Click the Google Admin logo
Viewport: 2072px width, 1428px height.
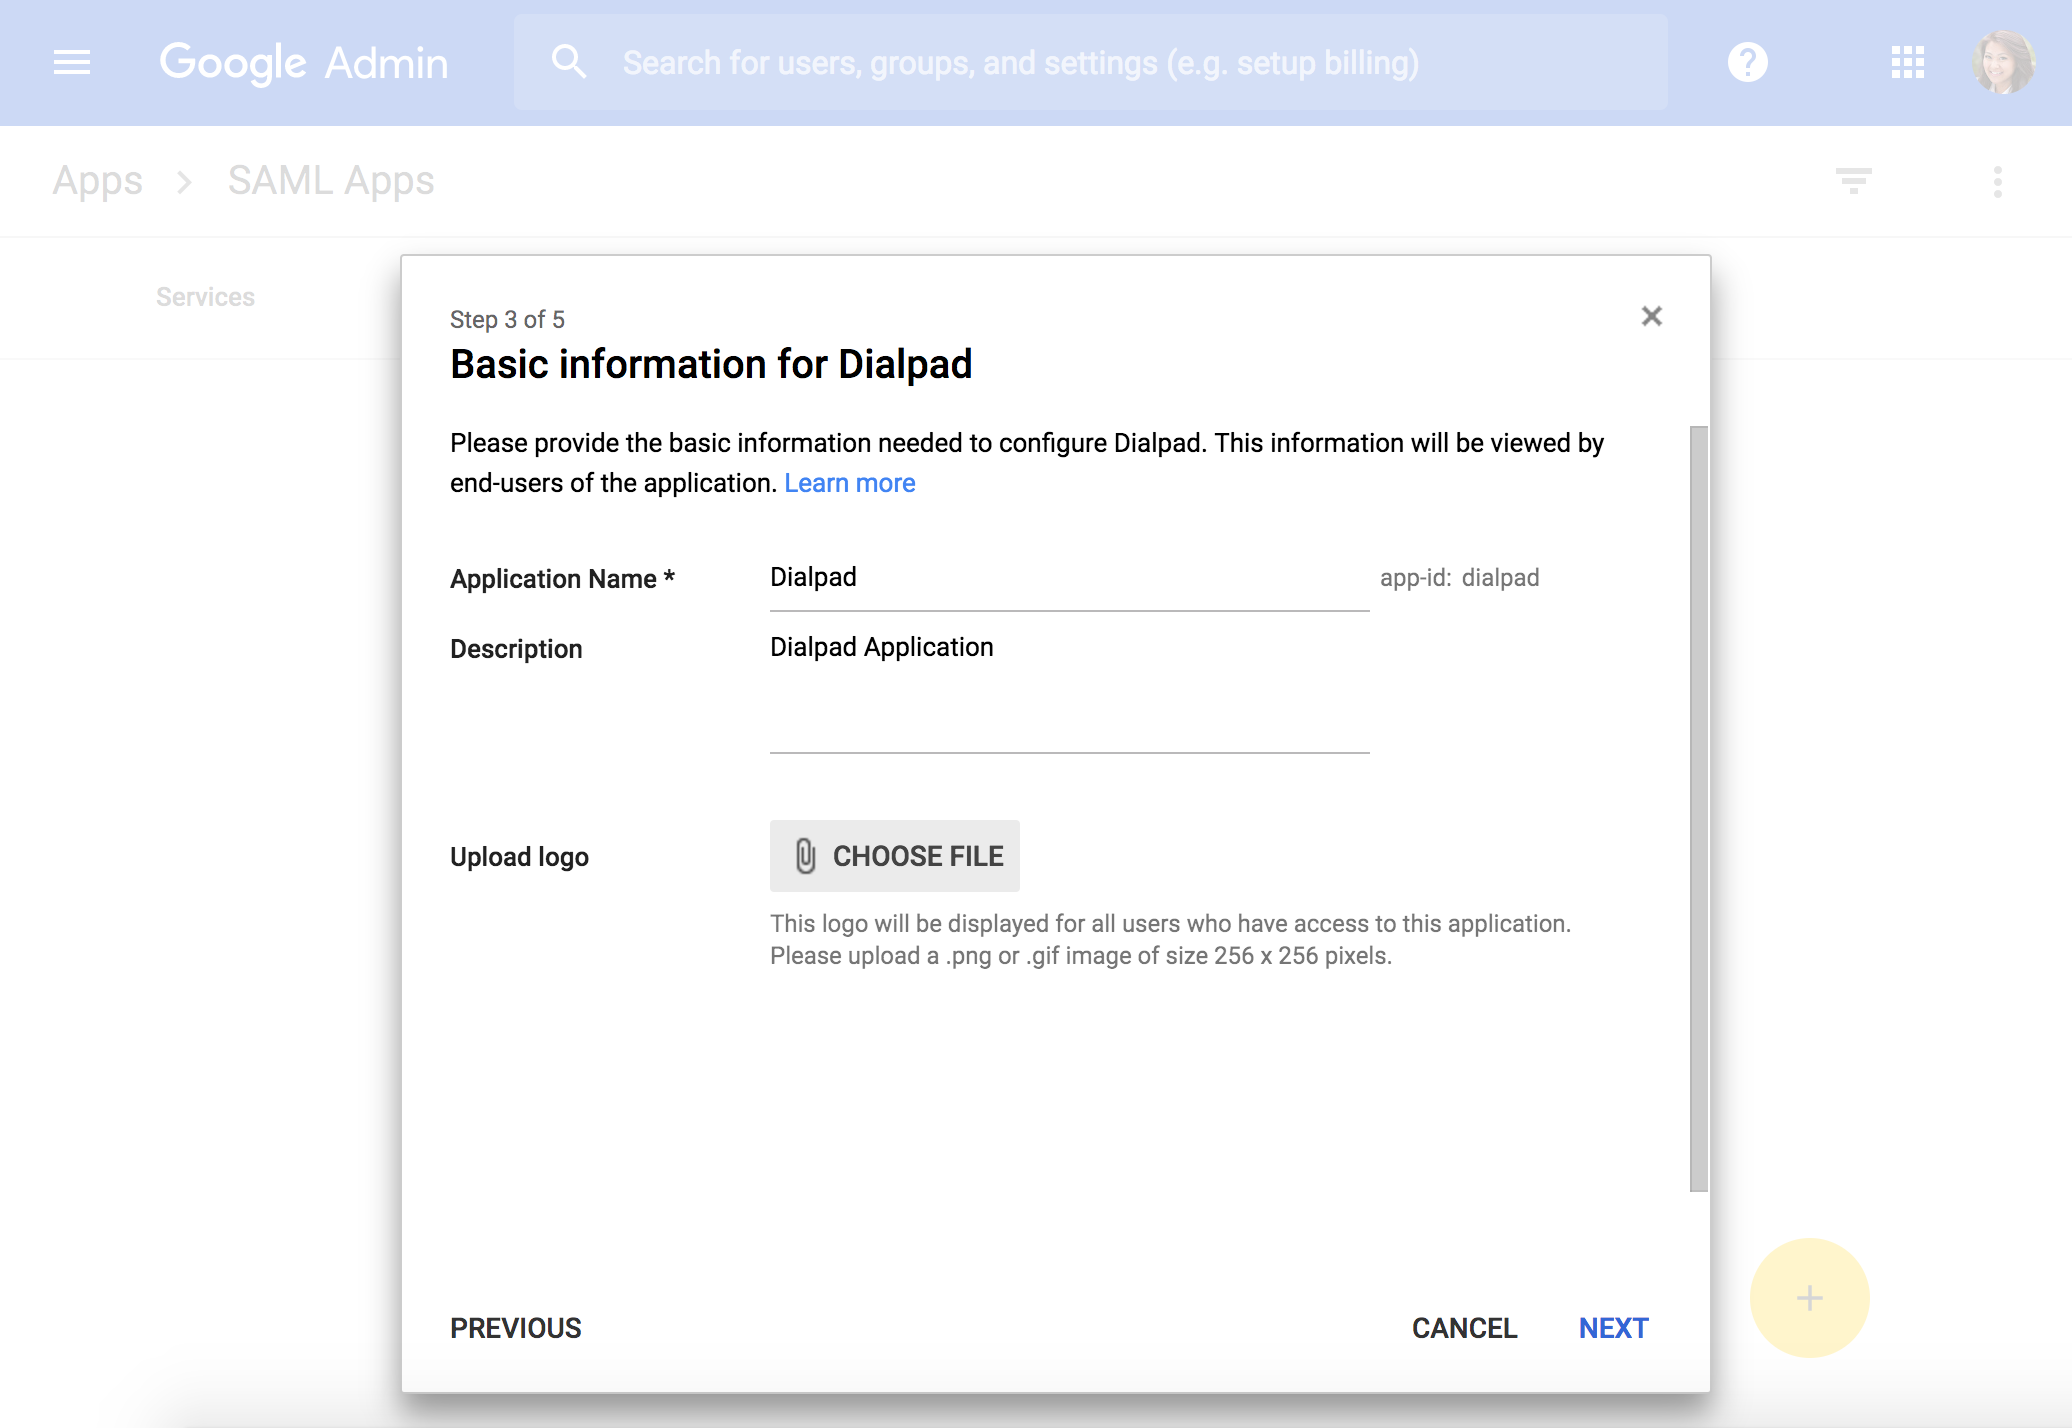[303, 63]
